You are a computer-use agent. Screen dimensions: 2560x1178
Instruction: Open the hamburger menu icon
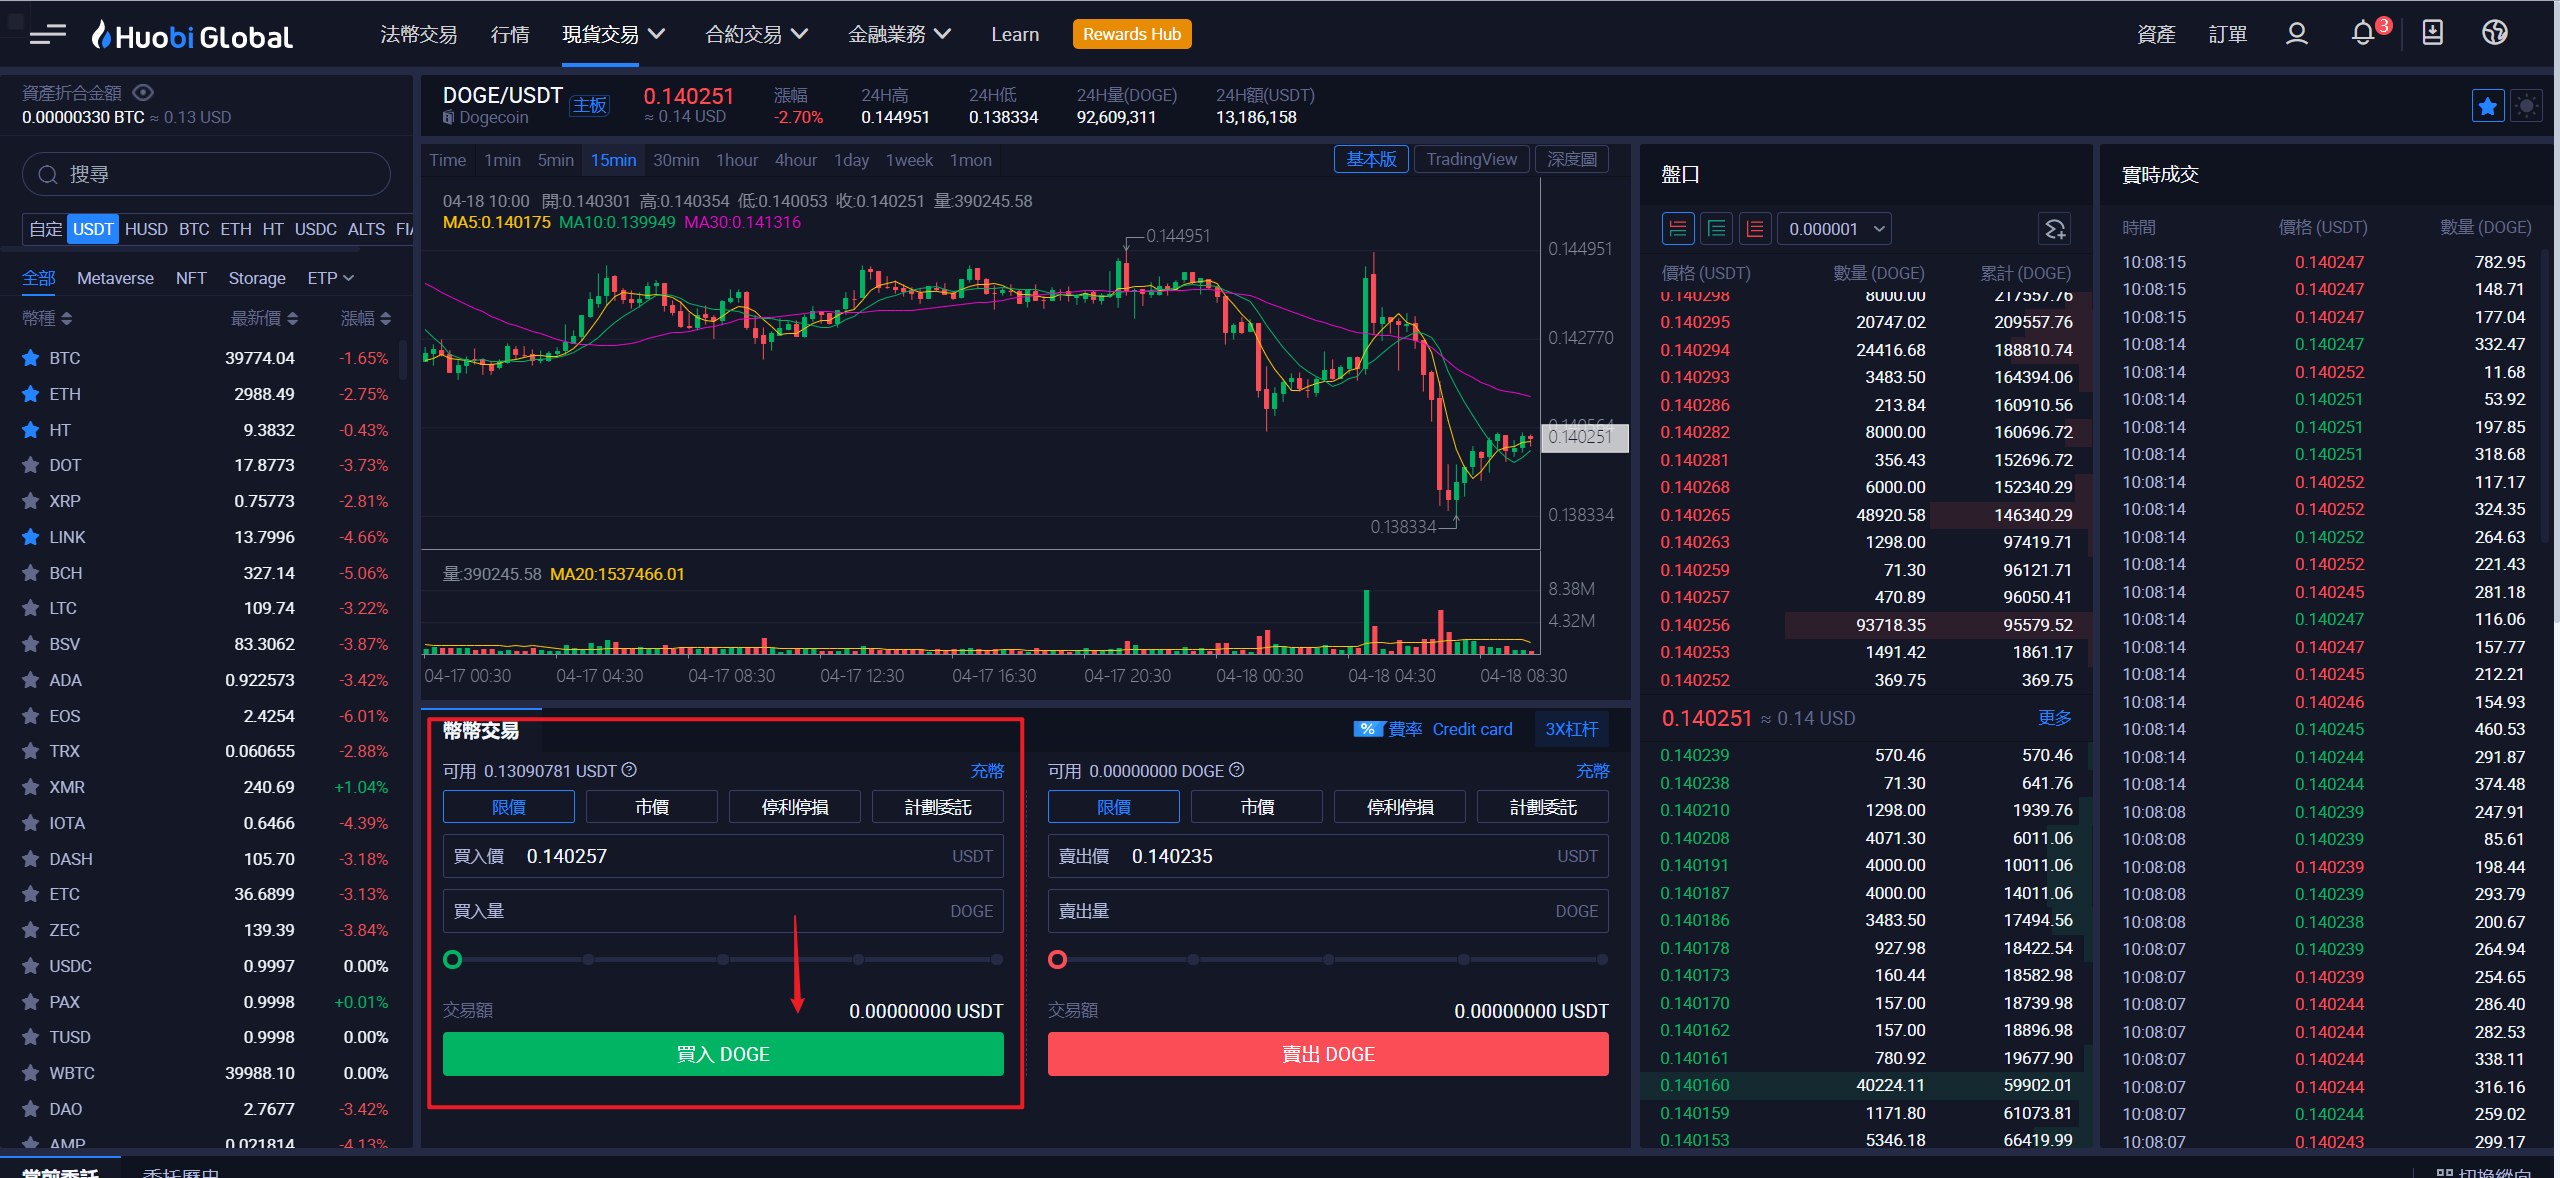click(x=47, y=36)
